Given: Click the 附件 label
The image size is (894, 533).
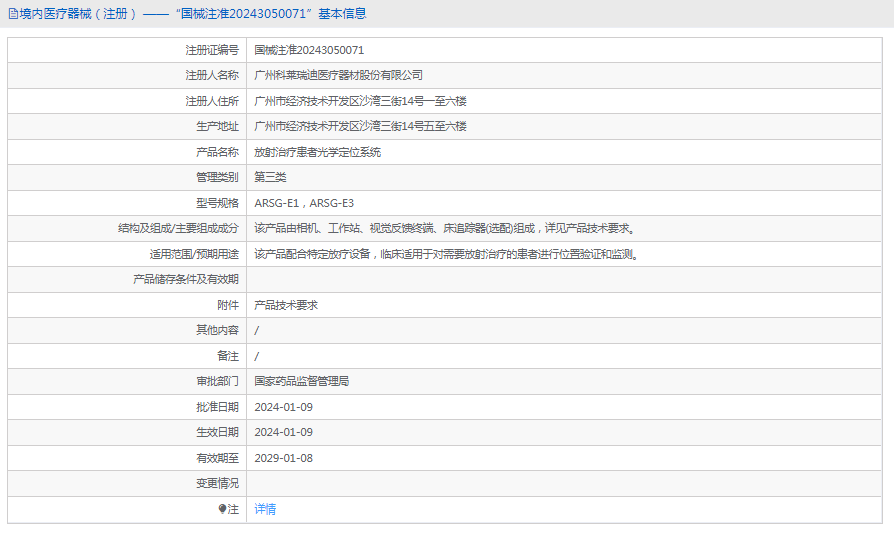Looking at the screenshot, I should 228,305.
